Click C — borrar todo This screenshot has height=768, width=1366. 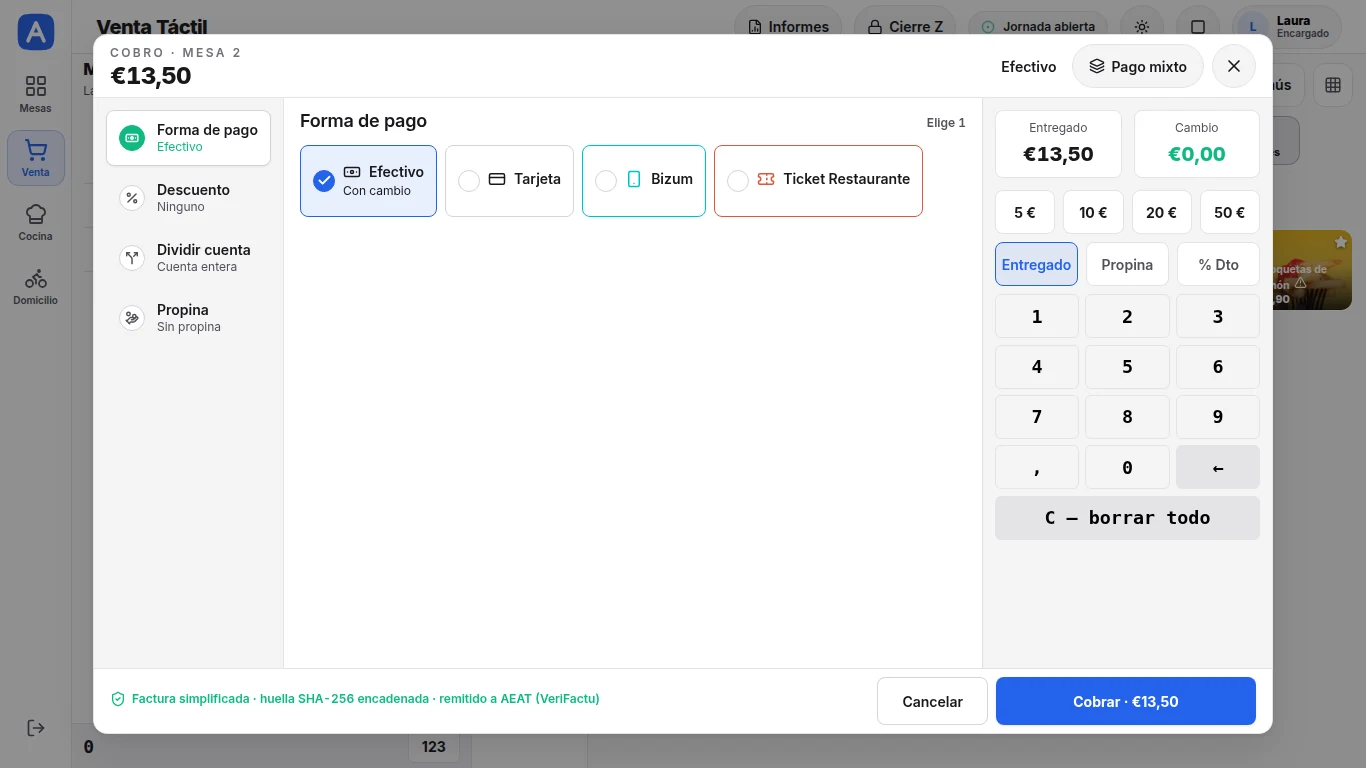pyautogui.click(x=1127, y=518)
